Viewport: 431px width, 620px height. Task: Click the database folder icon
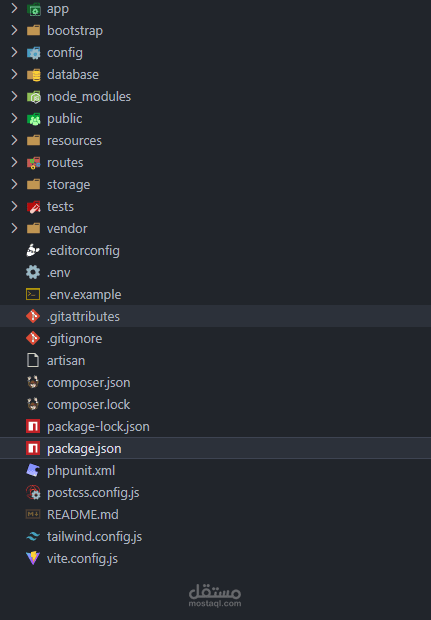pyautogui.click(x=34, y=75)
